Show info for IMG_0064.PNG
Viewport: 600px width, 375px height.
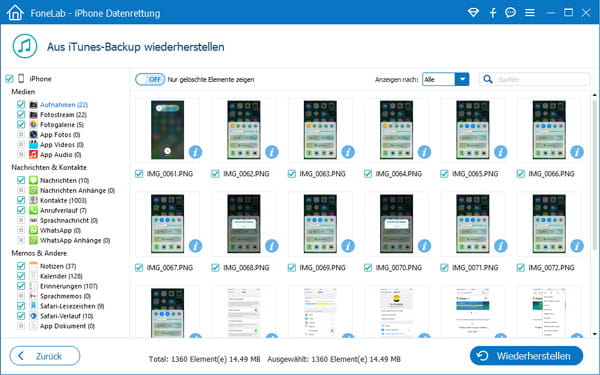coord(424,152)
